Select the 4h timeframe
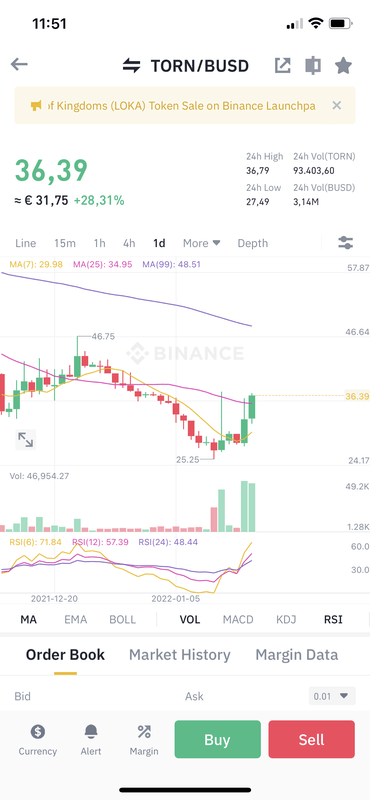370x800 pixels. 129,243
